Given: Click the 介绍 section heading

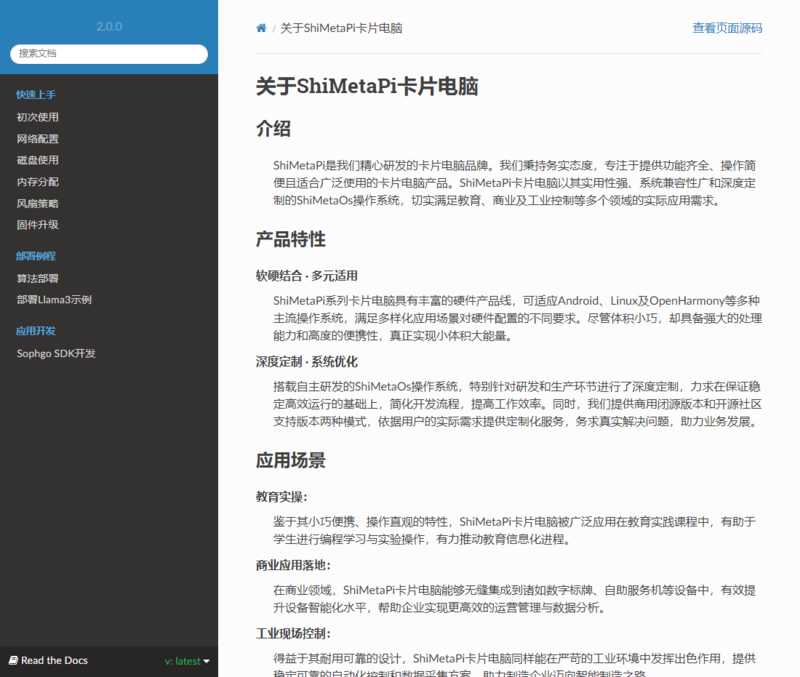Looking at the screenshot, I should (273, 129).
